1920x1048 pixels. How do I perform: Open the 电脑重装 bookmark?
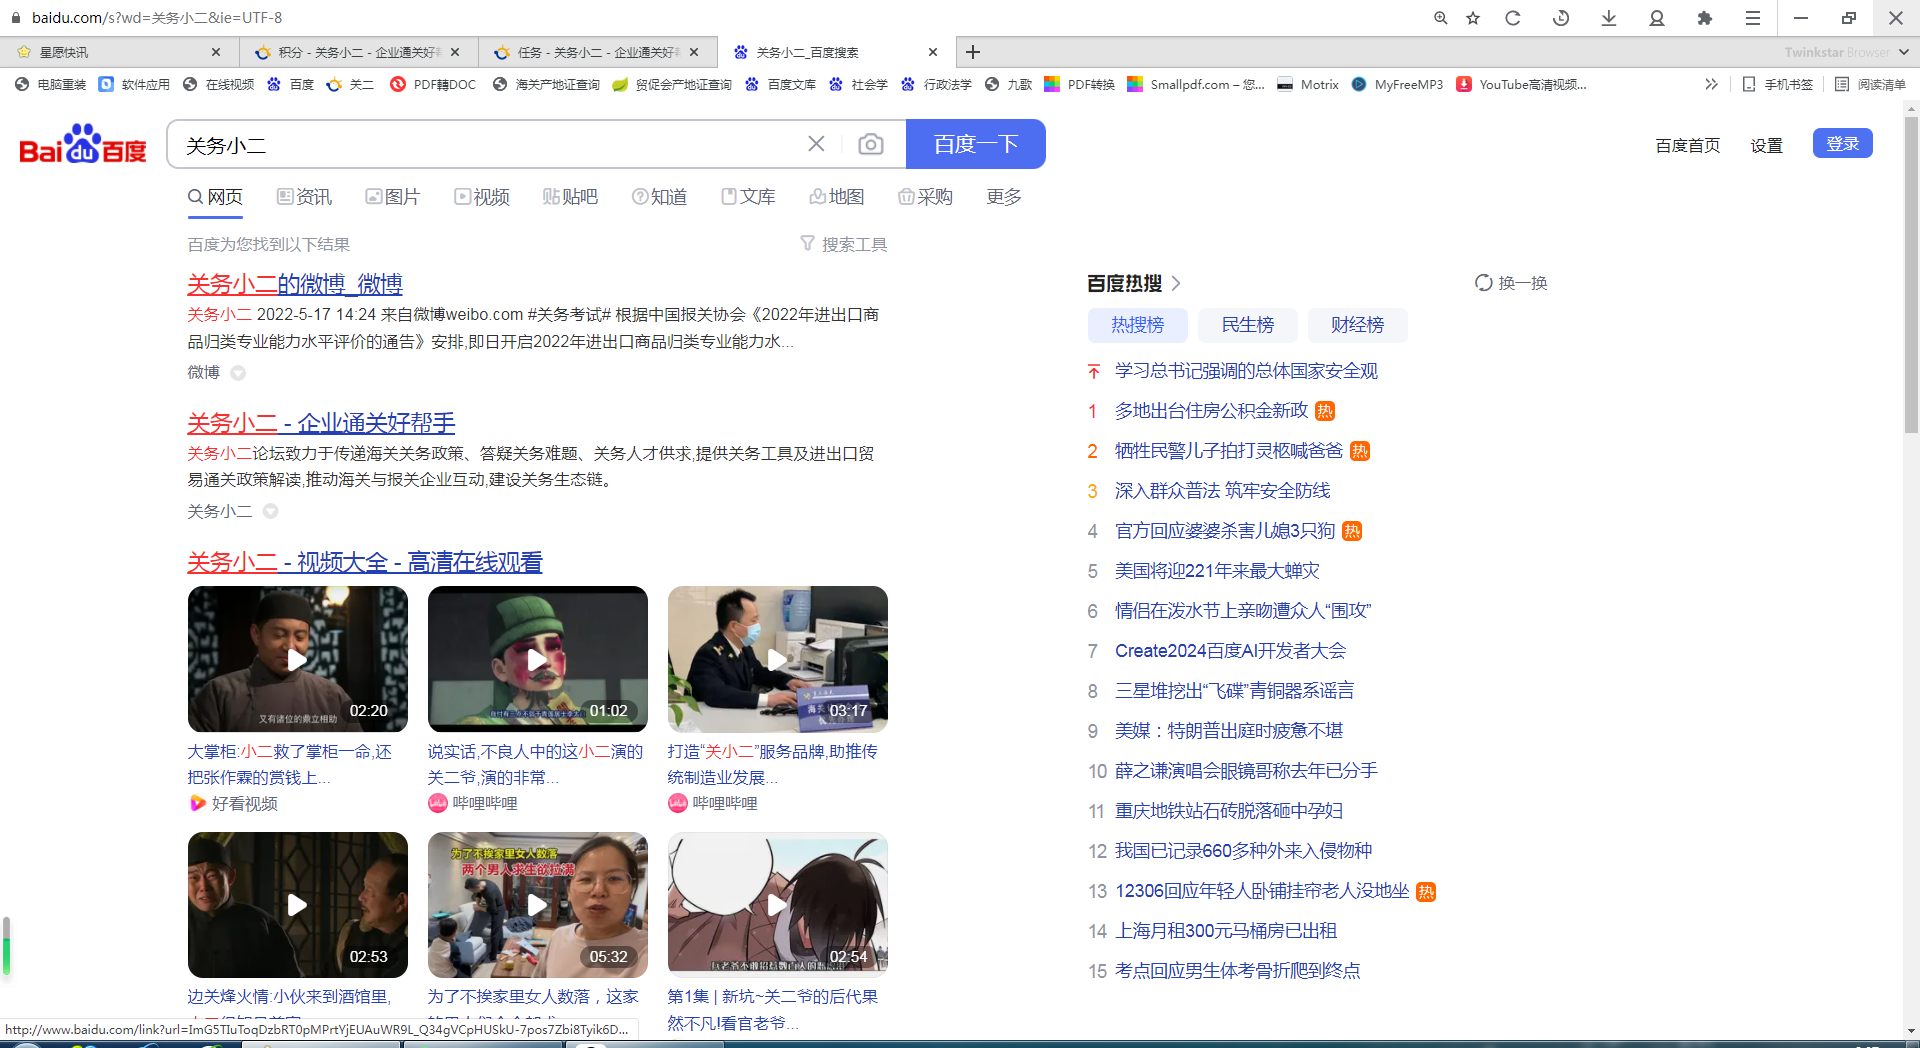(x=51, y=84)
